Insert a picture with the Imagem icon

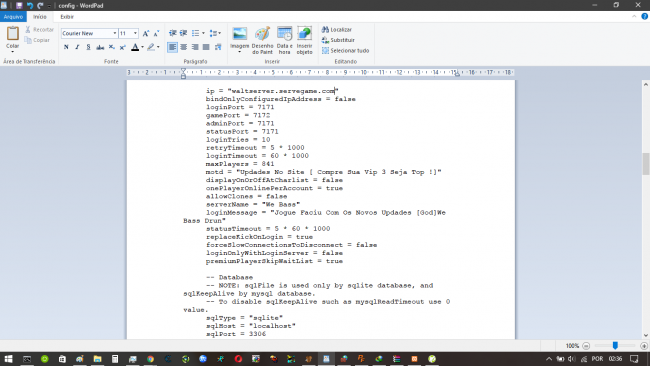239,34
